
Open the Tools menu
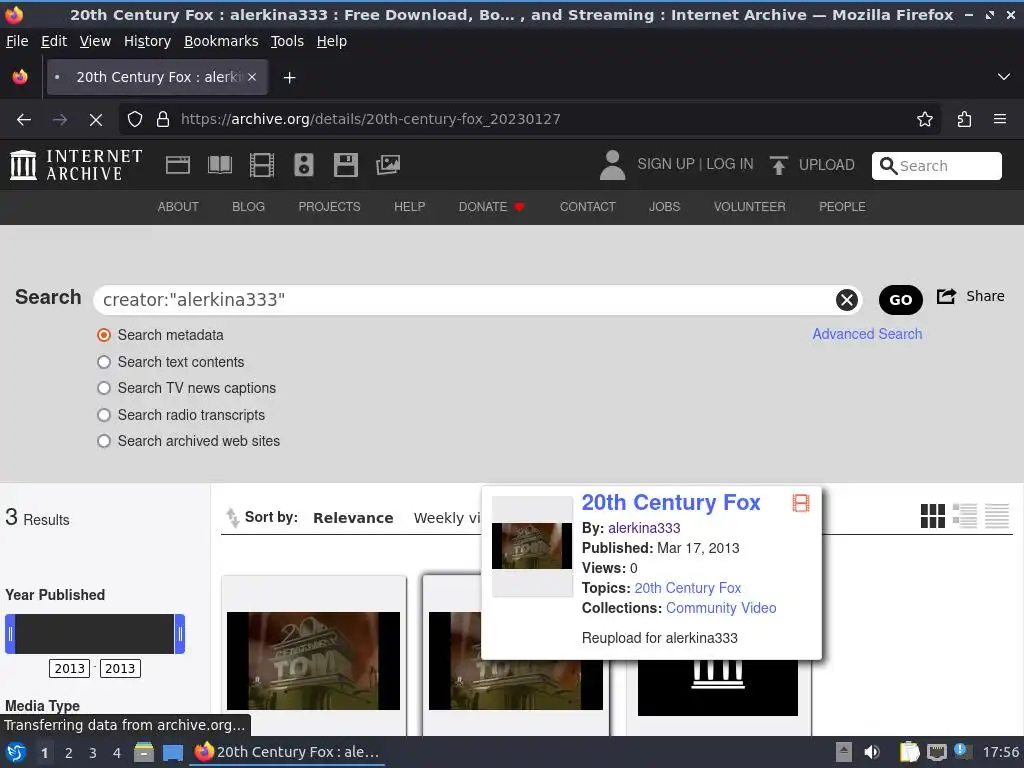pyautogui.click(x=287, y=41)
